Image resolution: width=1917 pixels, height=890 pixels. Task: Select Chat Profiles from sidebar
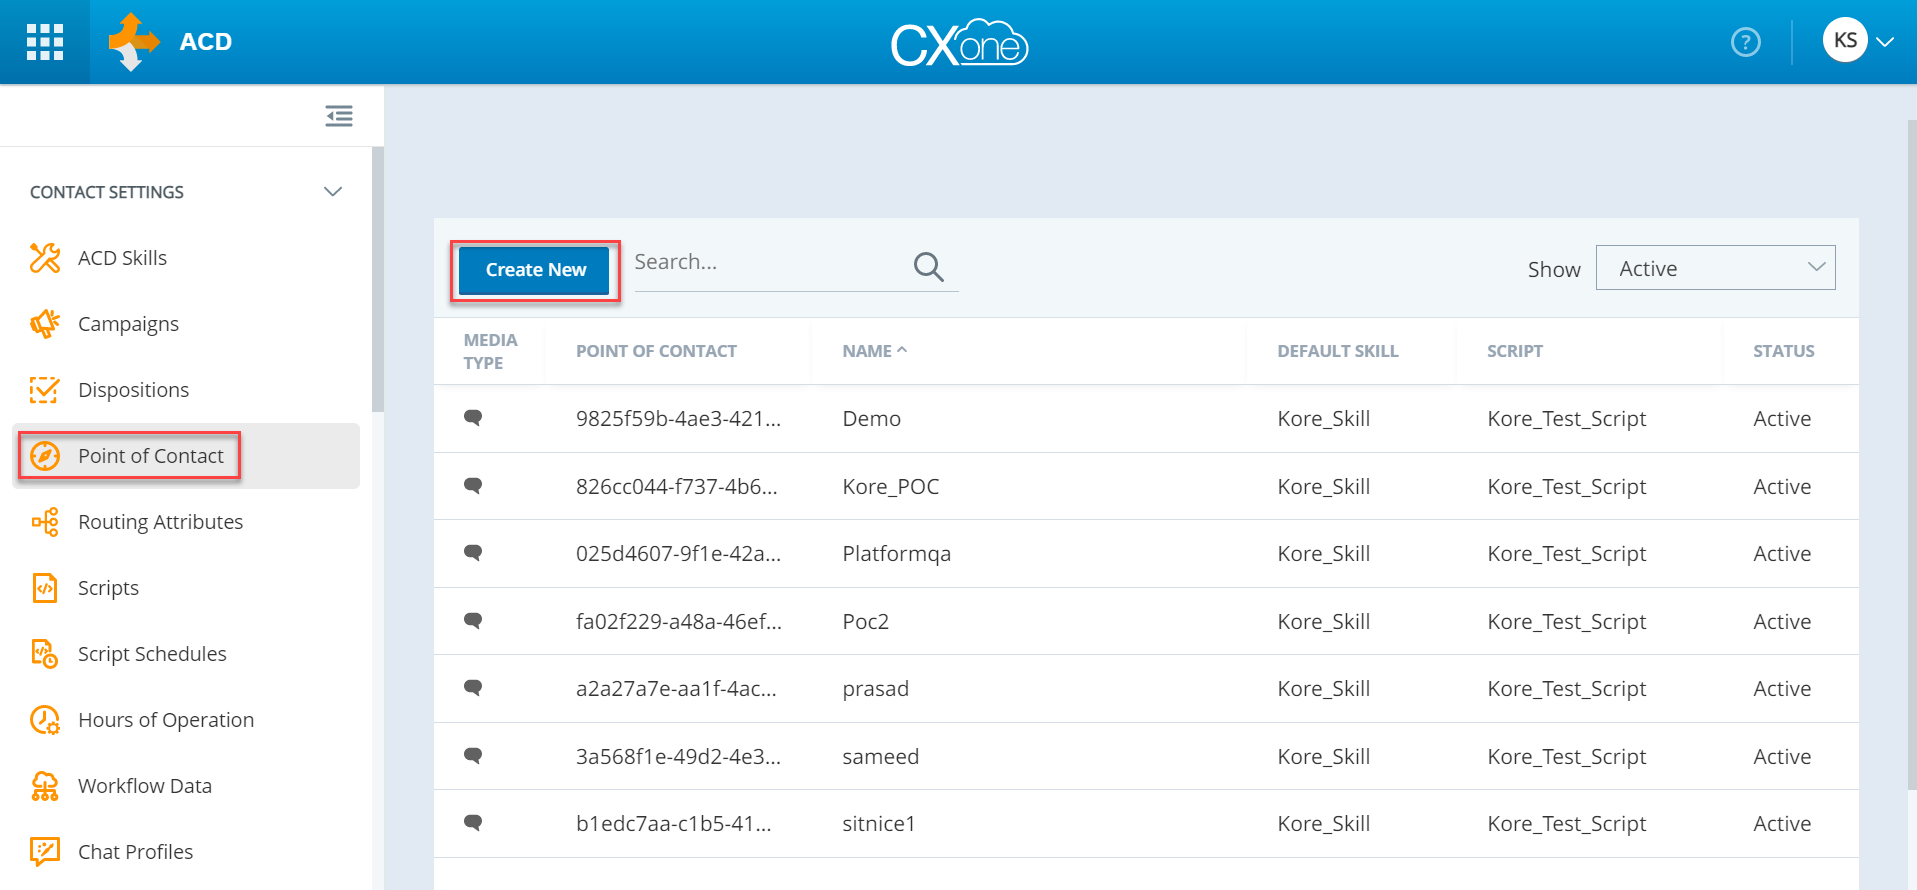tap(135, 852)
